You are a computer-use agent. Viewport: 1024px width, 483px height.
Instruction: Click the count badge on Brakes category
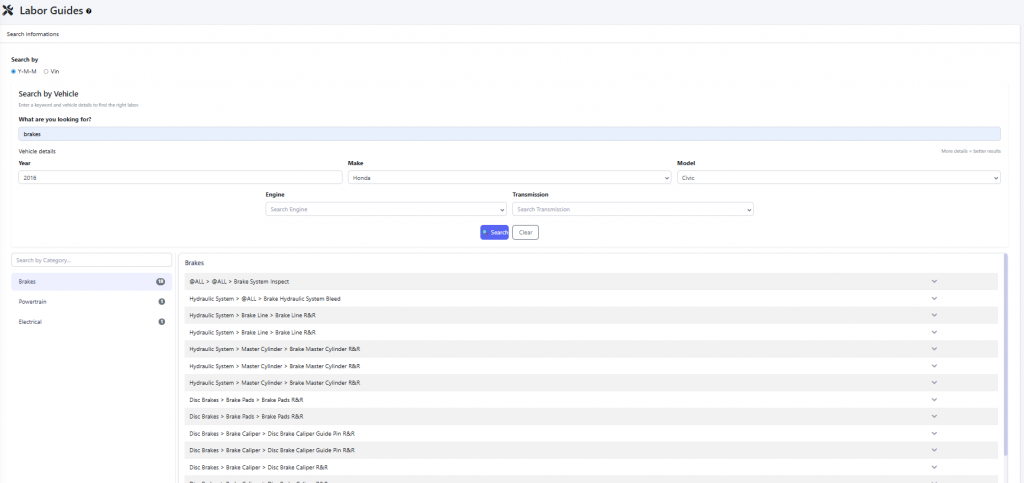click(x=160, y=282)
